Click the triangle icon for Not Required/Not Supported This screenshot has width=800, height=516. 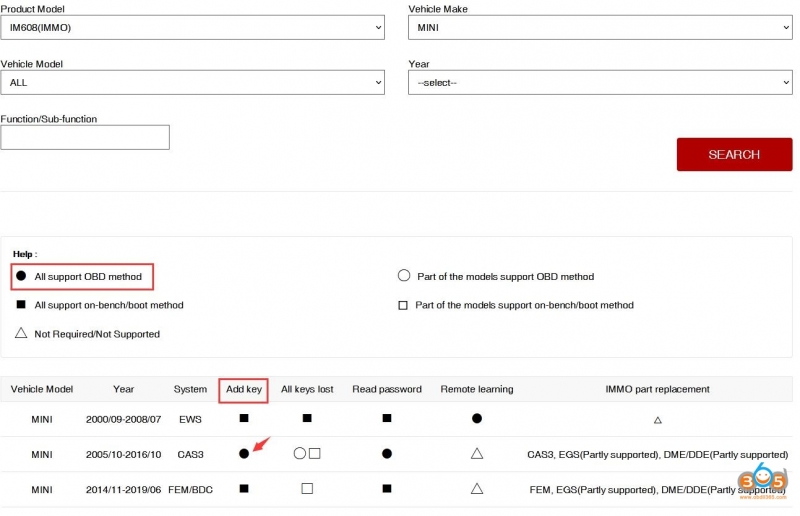pyautogui.click(x=21, y=333)
